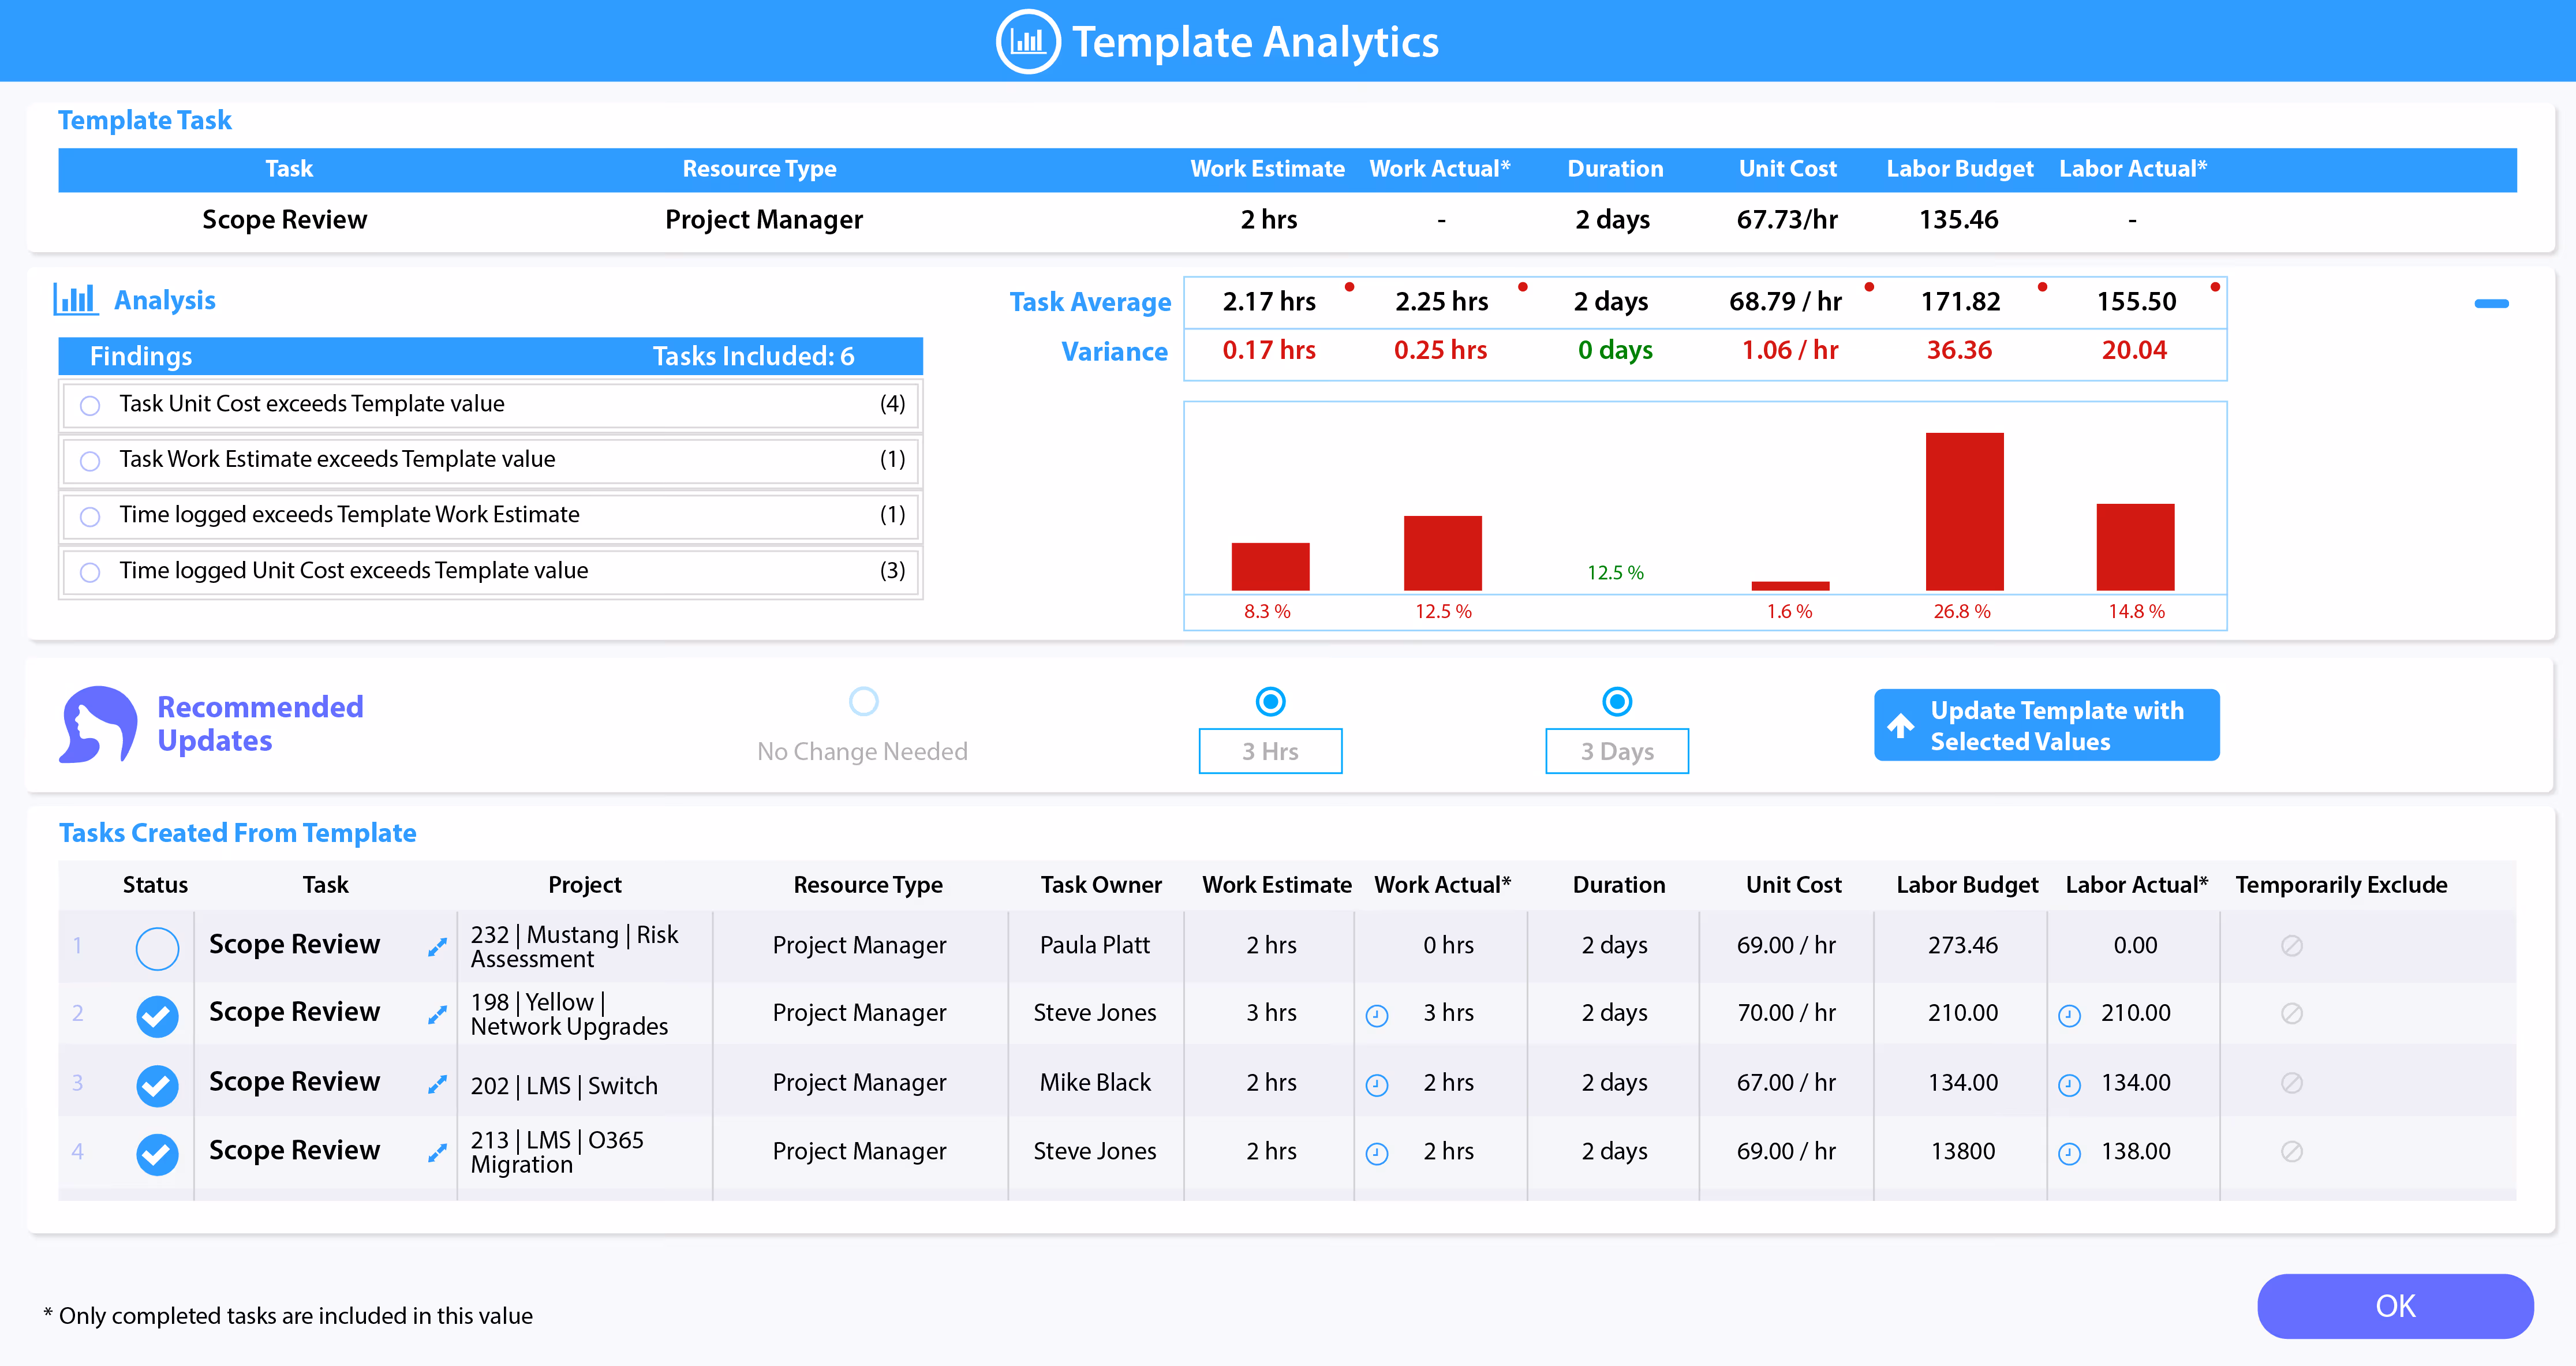Temporarily exclude the LMS Switch task

pos(2292,1082)
